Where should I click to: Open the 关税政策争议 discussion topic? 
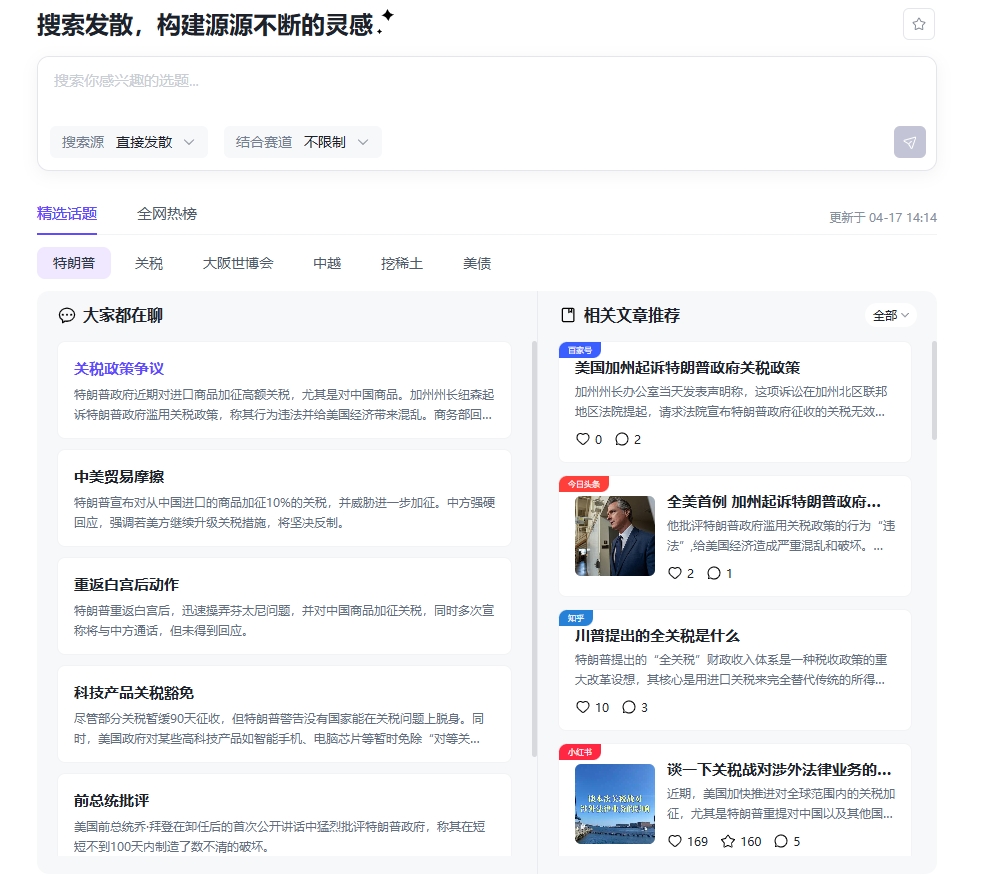[119, 369]
